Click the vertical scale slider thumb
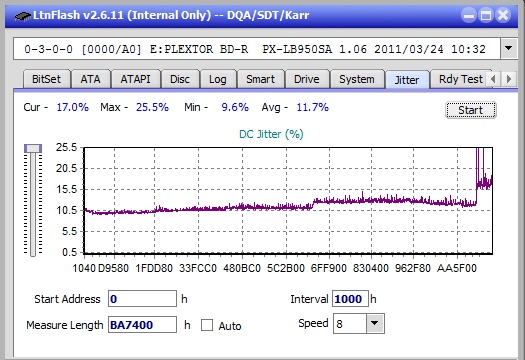 (33, 148)
